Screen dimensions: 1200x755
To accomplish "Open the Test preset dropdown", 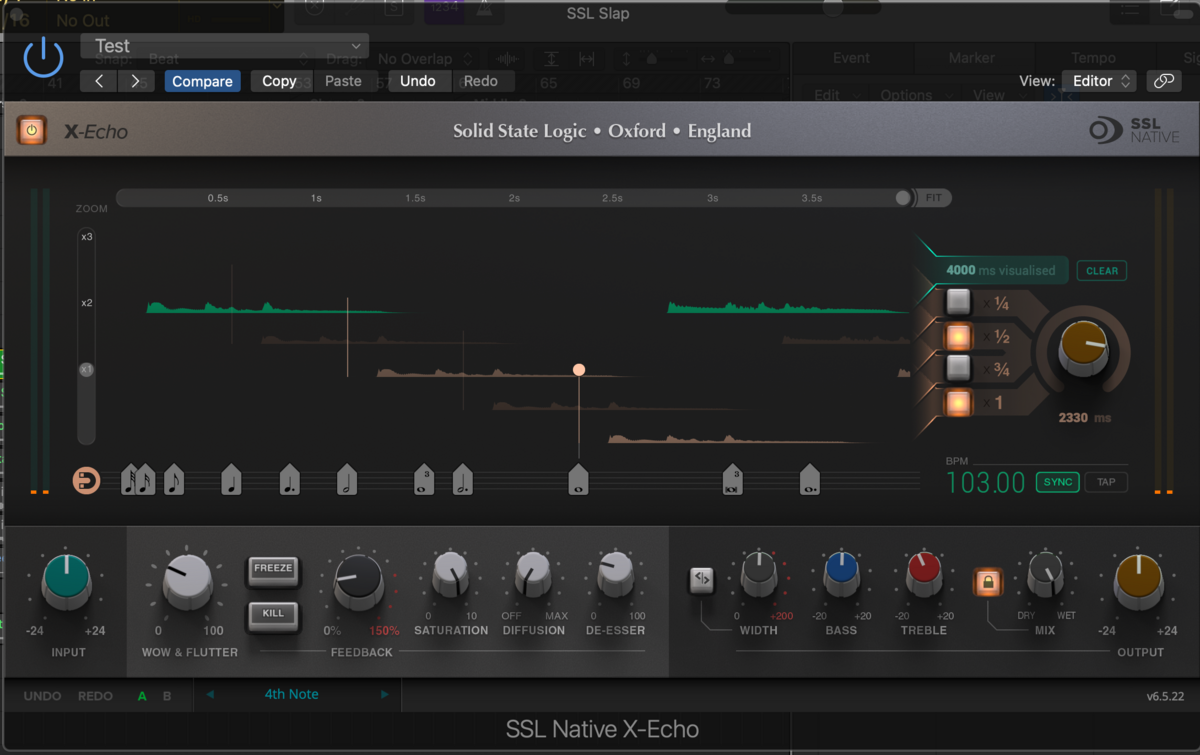I will 224,46.
